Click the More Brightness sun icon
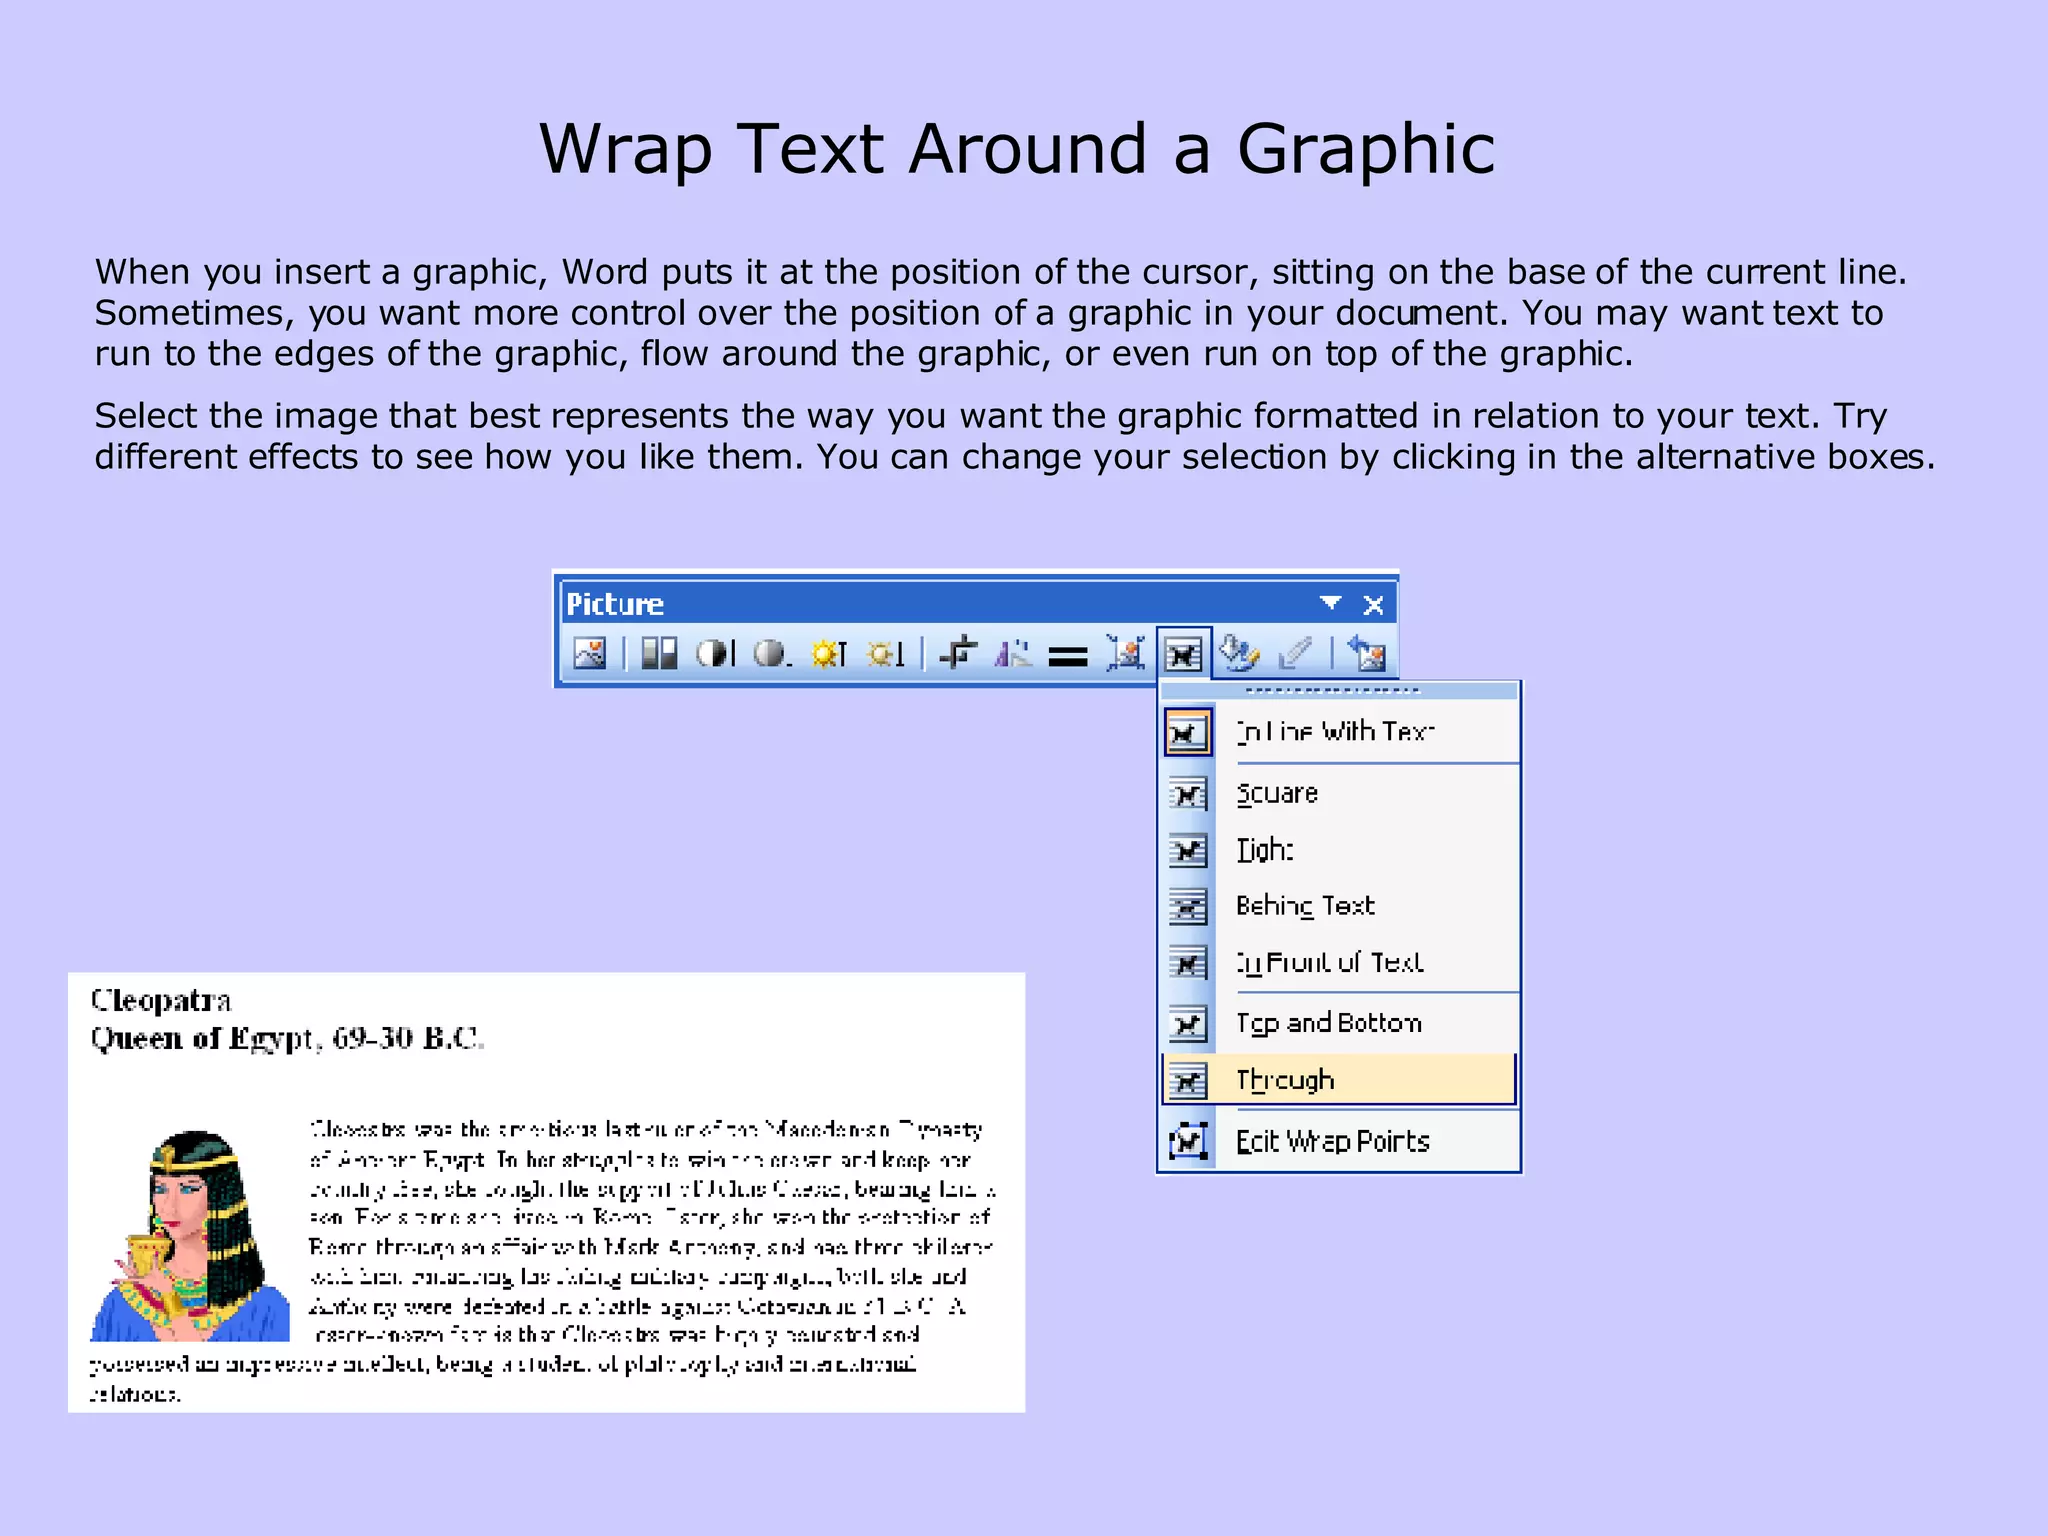This screenshot has height=1536, width=2048. pos(828,654)
